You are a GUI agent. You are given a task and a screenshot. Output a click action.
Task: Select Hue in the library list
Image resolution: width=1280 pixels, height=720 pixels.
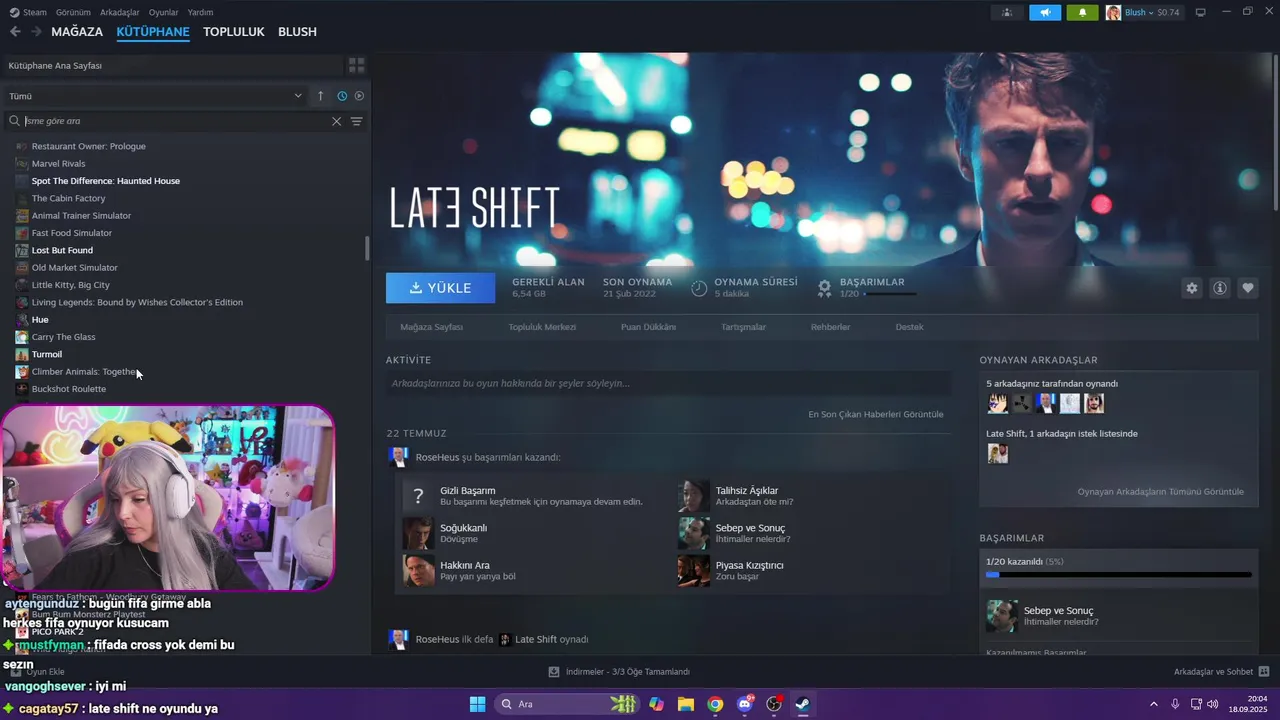click(x=40, y=320)
